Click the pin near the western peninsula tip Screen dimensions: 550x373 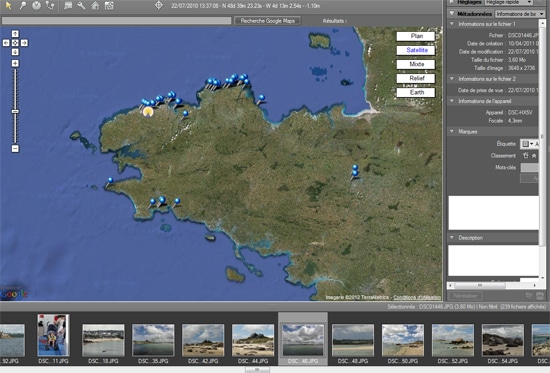110,181
